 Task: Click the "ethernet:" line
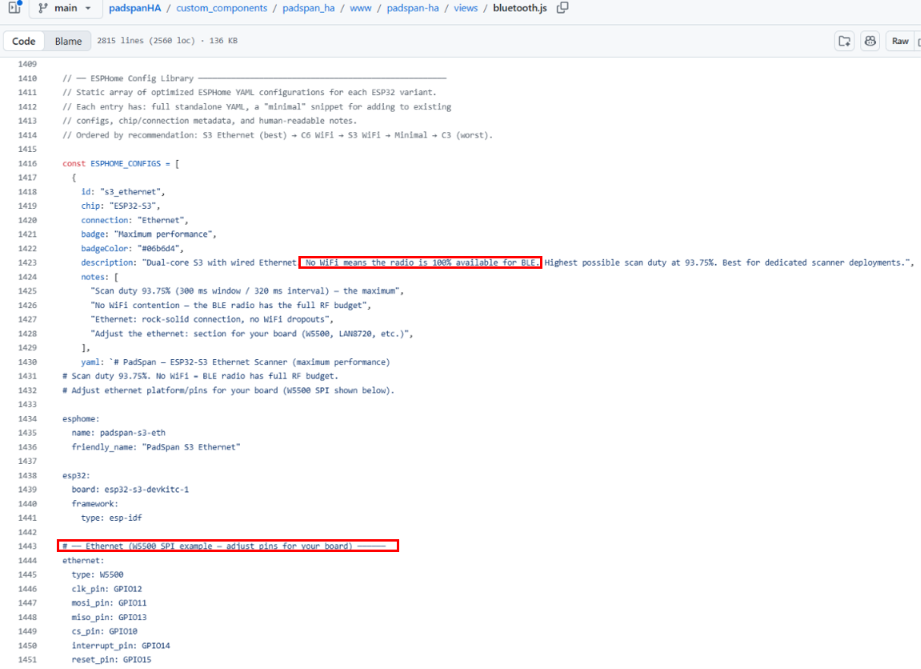click(x=83, y=560)
